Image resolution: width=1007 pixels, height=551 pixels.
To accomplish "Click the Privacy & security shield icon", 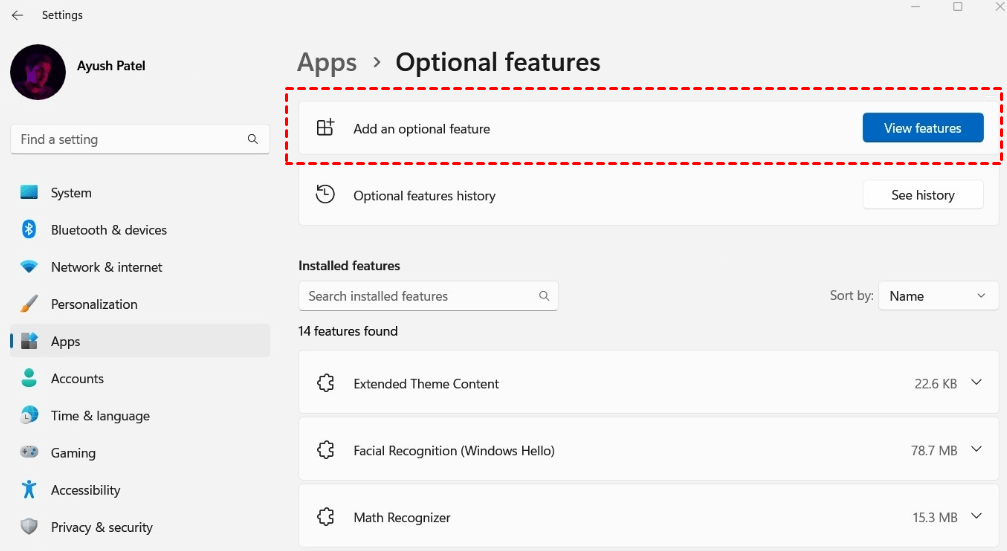I will click(x=29, y=527).
